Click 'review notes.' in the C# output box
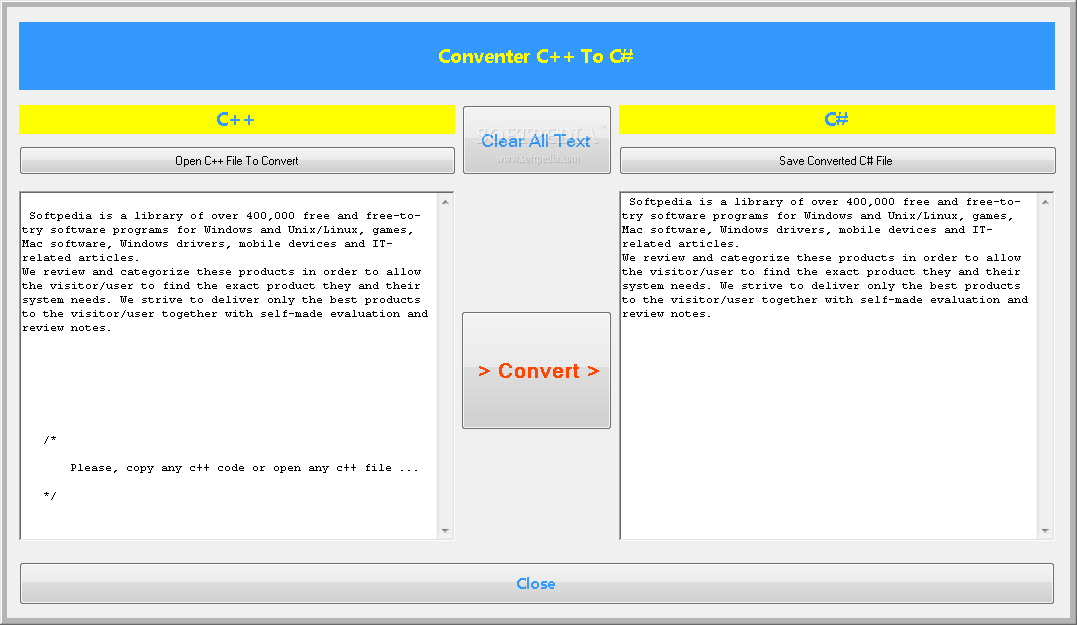 click(x=667, y=314)
